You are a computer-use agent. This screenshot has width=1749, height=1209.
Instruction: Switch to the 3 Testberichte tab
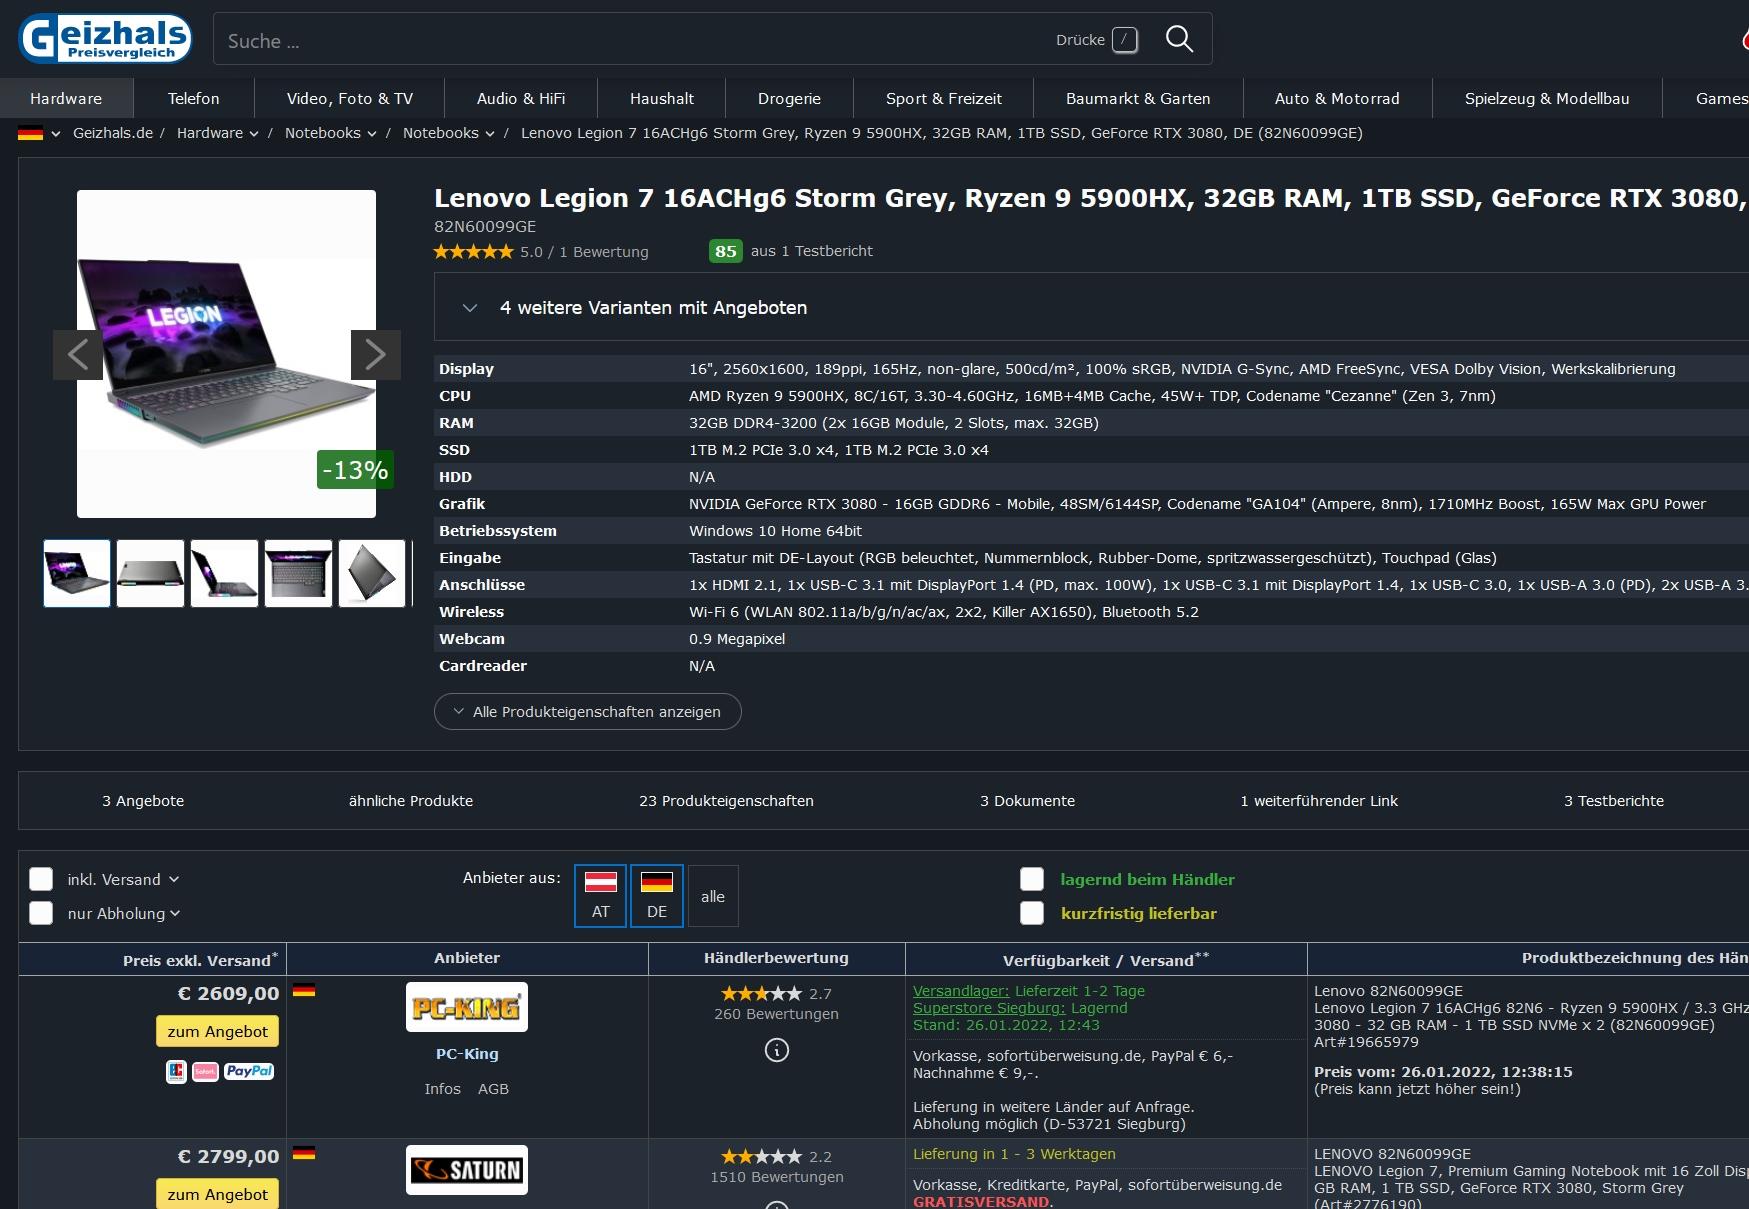coord(1613,801)
